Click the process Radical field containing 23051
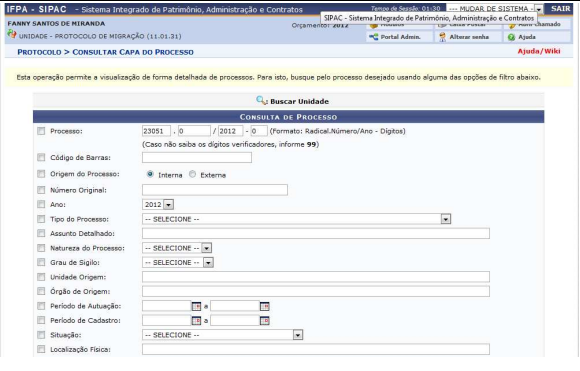The image size is (580, 371). click(x=156, y=131)
